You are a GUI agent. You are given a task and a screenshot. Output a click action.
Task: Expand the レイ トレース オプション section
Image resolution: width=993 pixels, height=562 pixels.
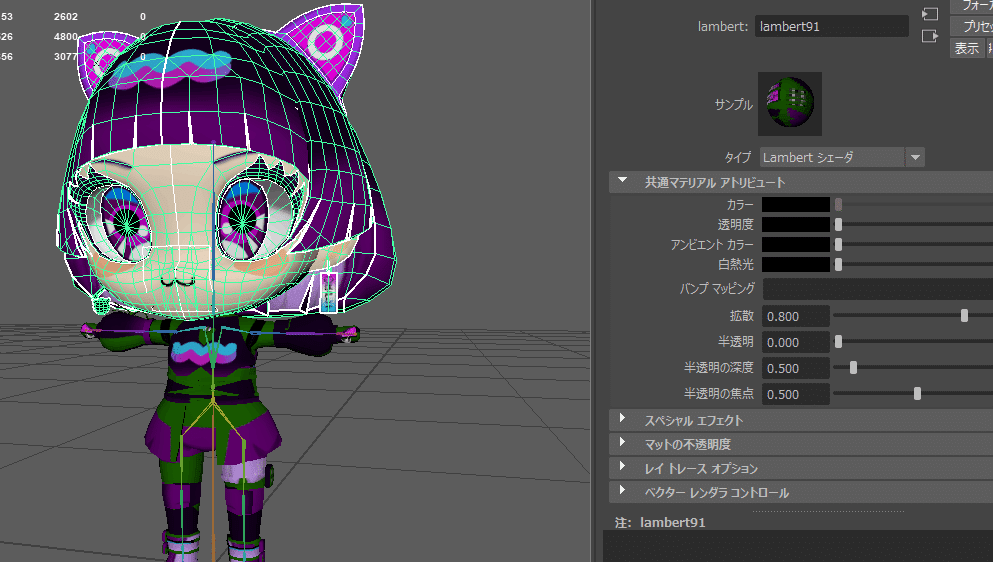coord(623,468)
